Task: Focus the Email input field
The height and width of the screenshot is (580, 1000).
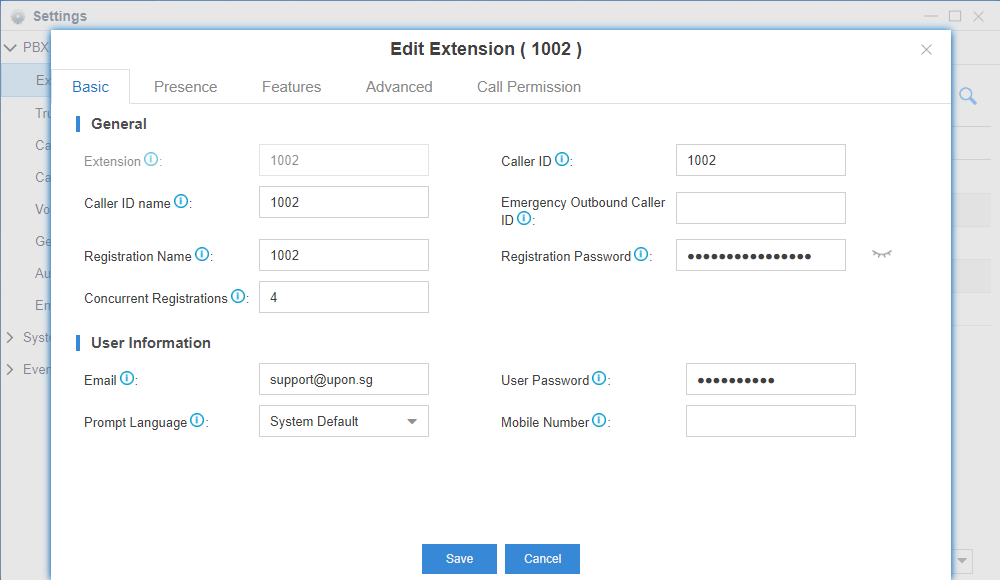Action: (x=343, y=379)
